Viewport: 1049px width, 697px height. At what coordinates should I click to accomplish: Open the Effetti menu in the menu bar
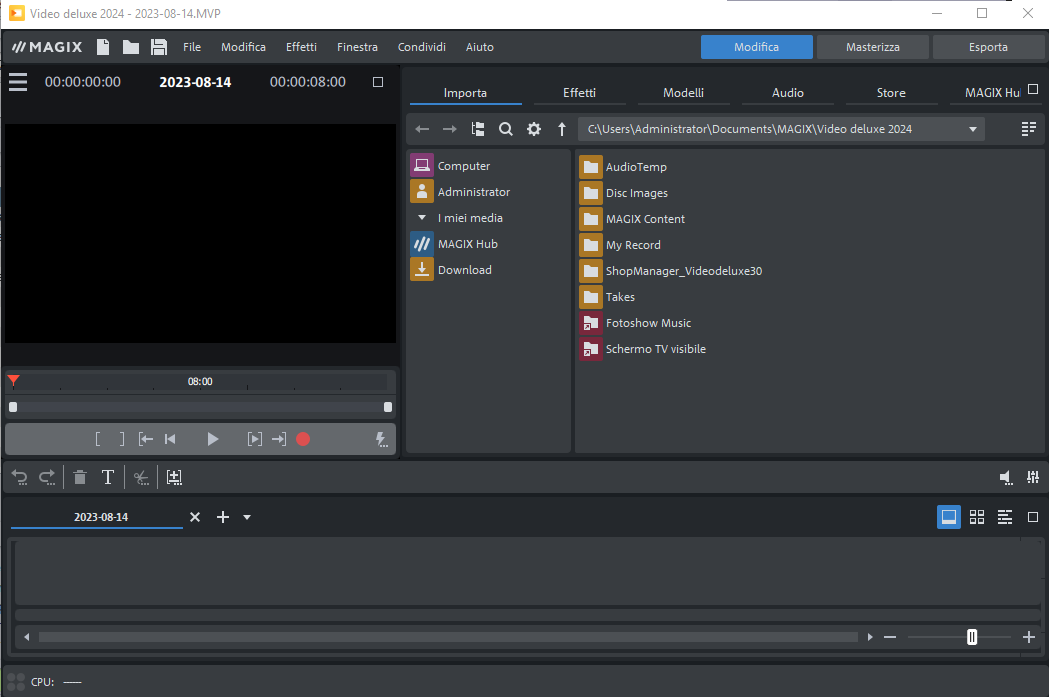pyautogui.click(x=301, y=47)
